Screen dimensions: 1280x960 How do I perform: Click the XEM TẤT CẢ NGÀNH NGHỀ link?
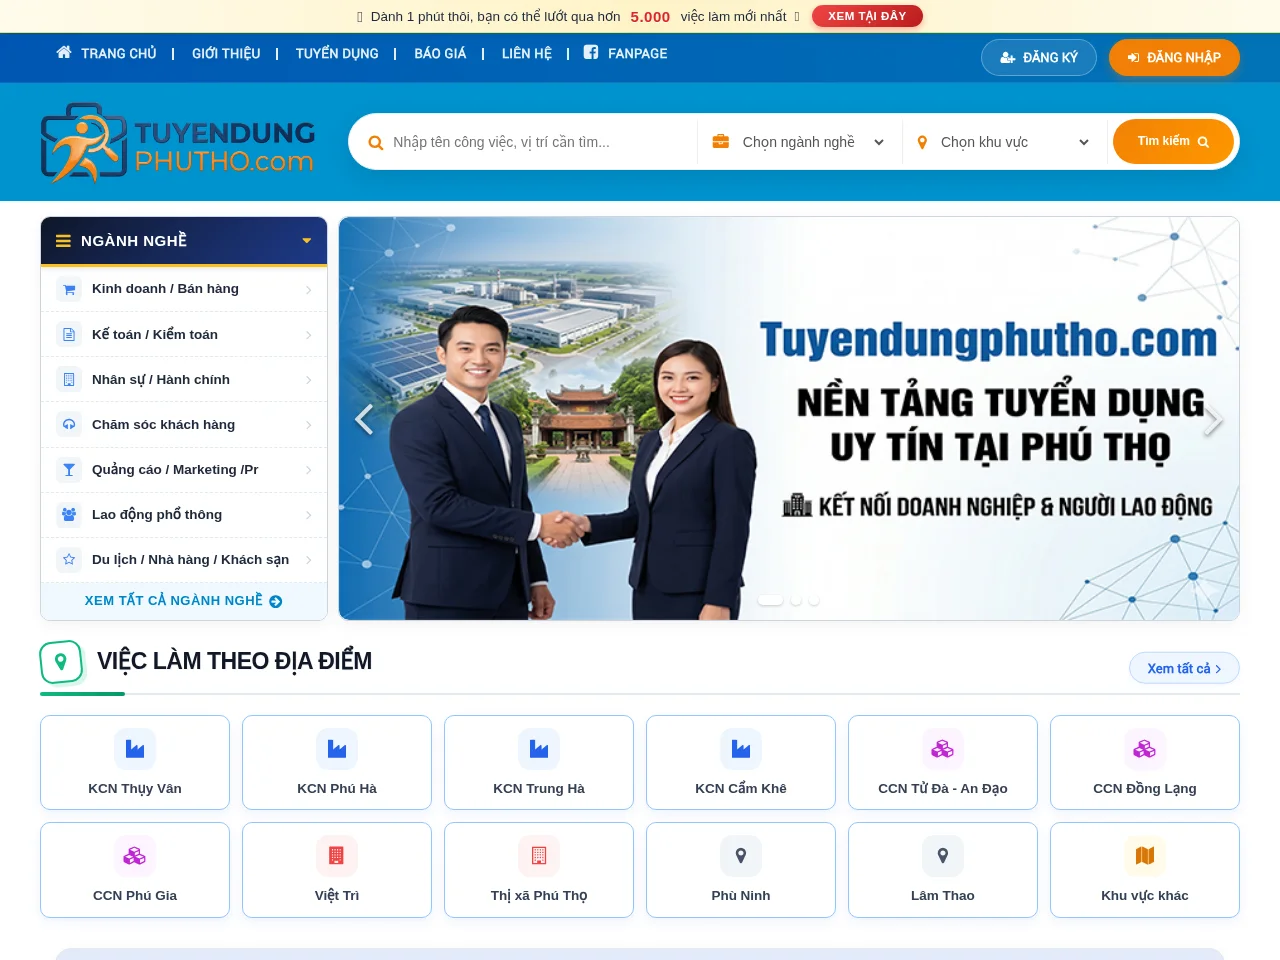pyautogui.click(x=183, y=601)
